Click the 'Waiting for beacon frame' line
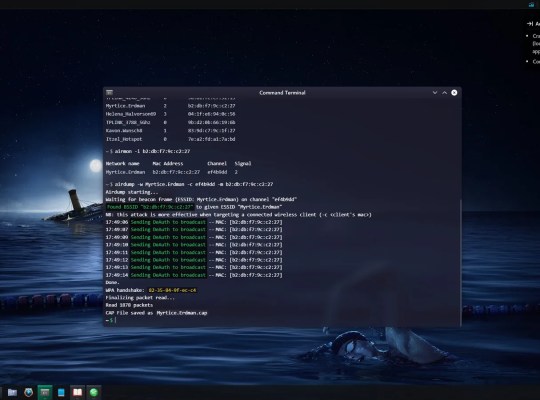 point(201,199)
